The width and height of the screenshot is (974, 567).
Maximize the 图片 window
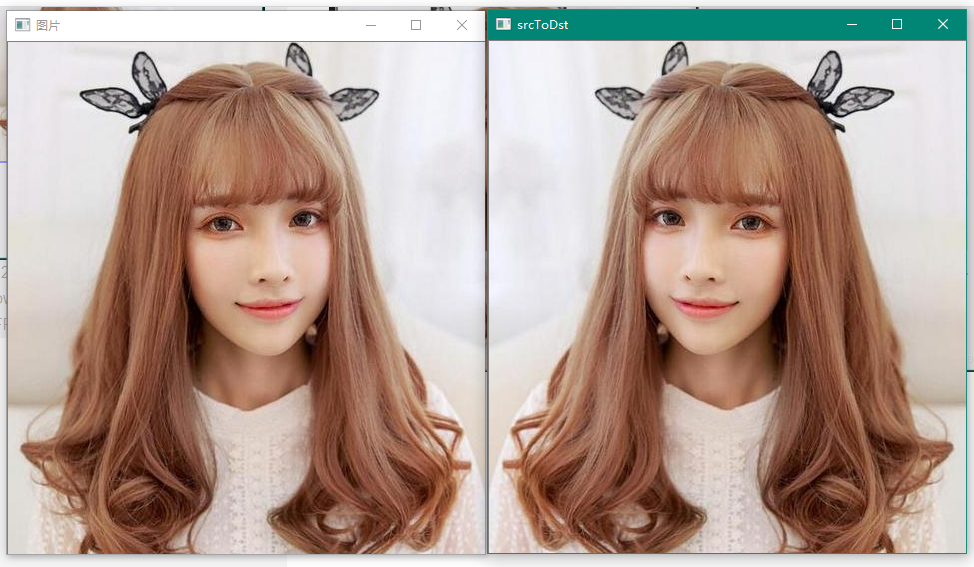click(416, 25)
